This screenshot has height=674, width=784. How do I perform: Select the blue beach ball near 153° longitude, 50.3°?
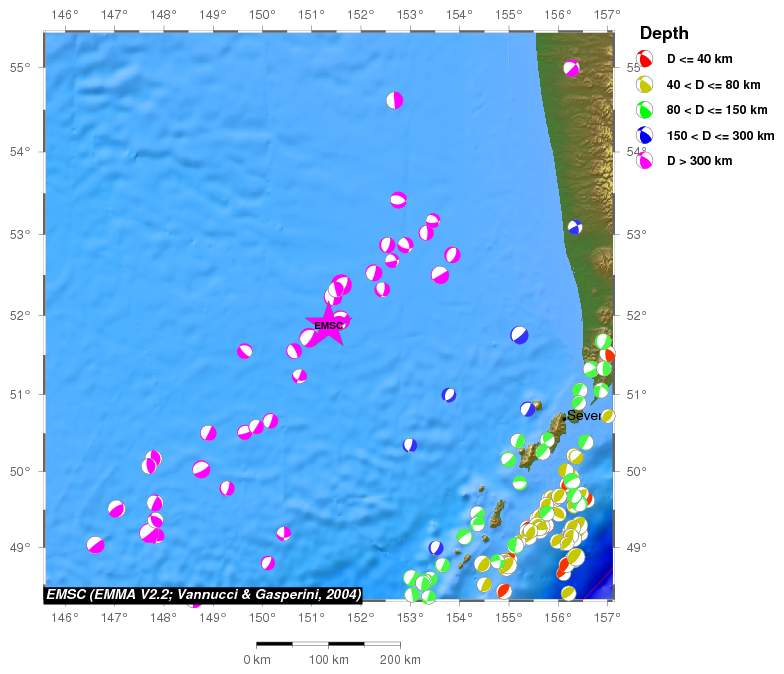(x=410, y=445)
